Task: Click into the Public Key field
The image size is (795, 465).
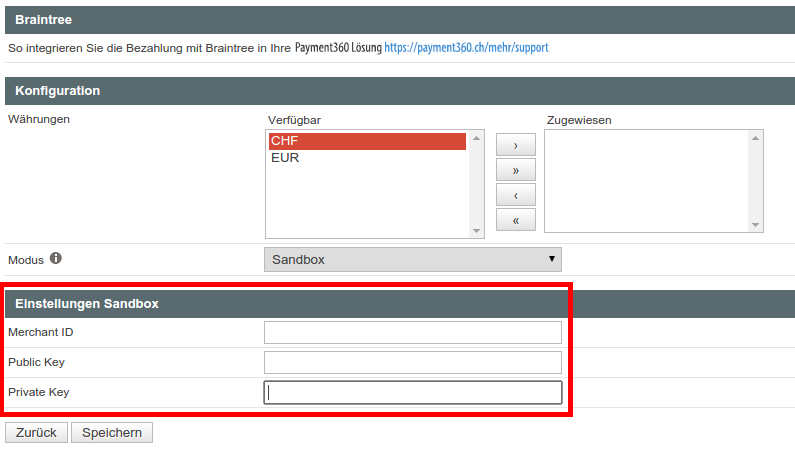Action: tap(412, 362)
